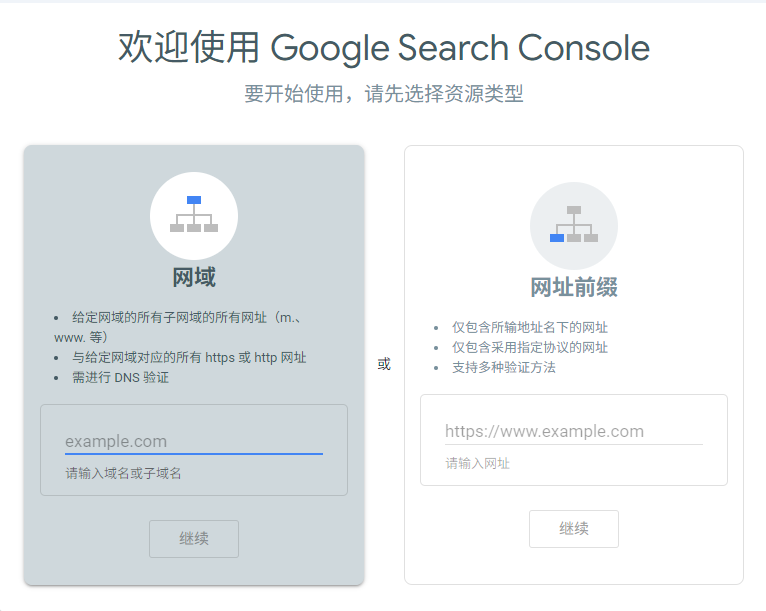766x611 pixels.
Task: Click the 需进行 DNS 验证 bullet item
Action: [120, 377]
